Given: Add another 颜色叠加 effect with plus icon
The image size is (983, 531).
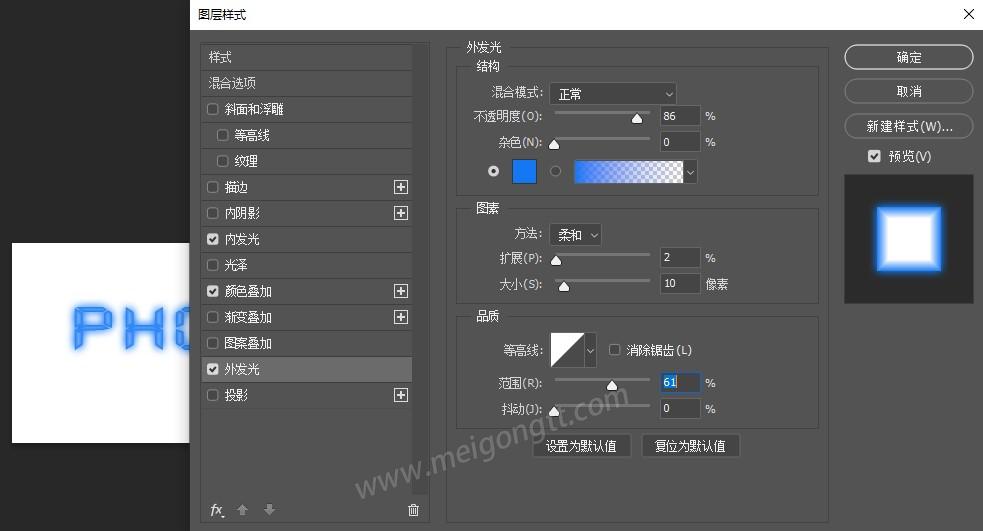Looking at the screenshot, I should pos(401,291).
